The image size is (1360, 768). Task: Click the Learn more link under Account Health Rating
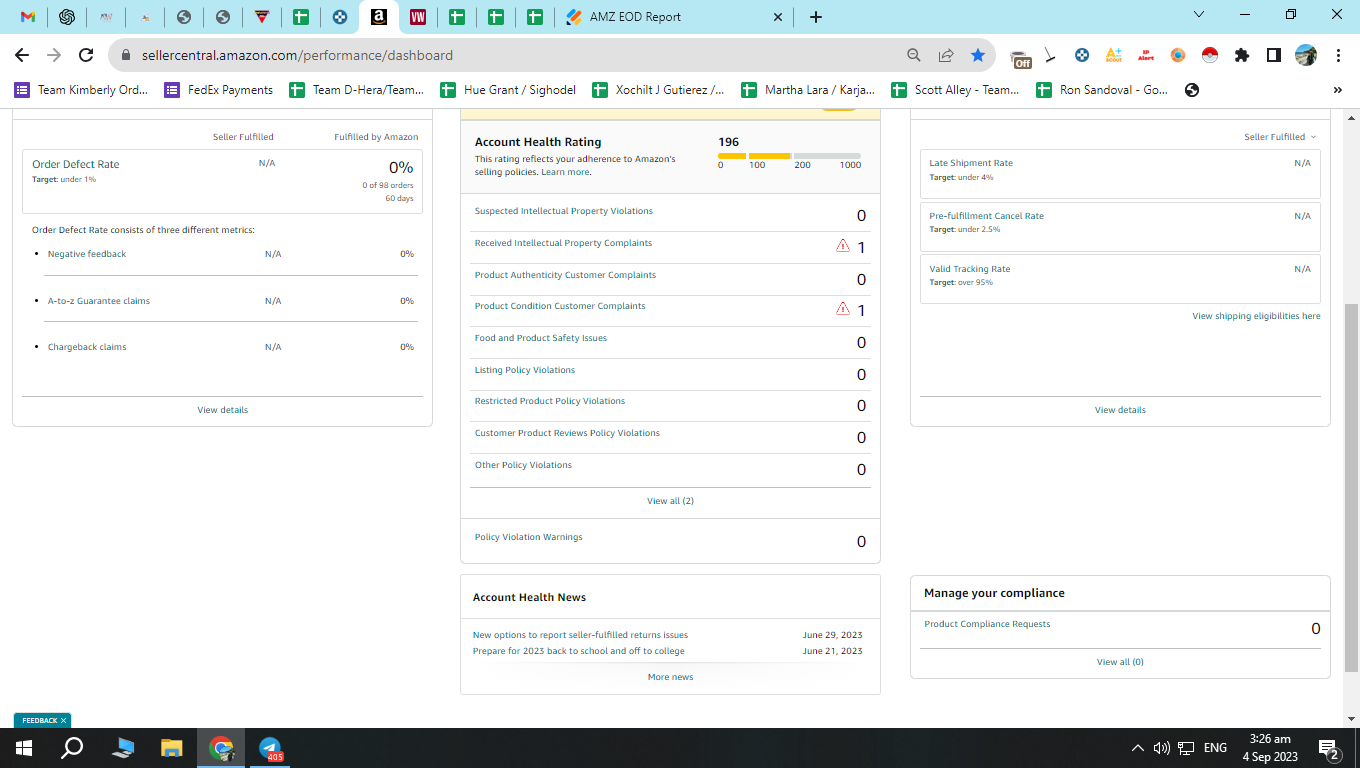(565, 172)
